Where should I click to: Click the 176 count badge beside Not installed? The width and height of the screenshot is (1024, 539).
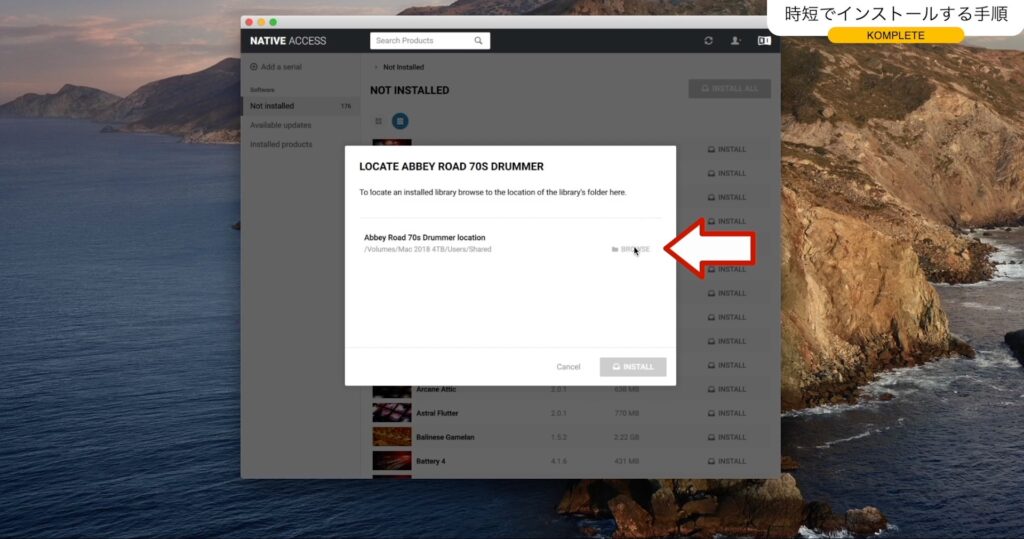point(345,106)
